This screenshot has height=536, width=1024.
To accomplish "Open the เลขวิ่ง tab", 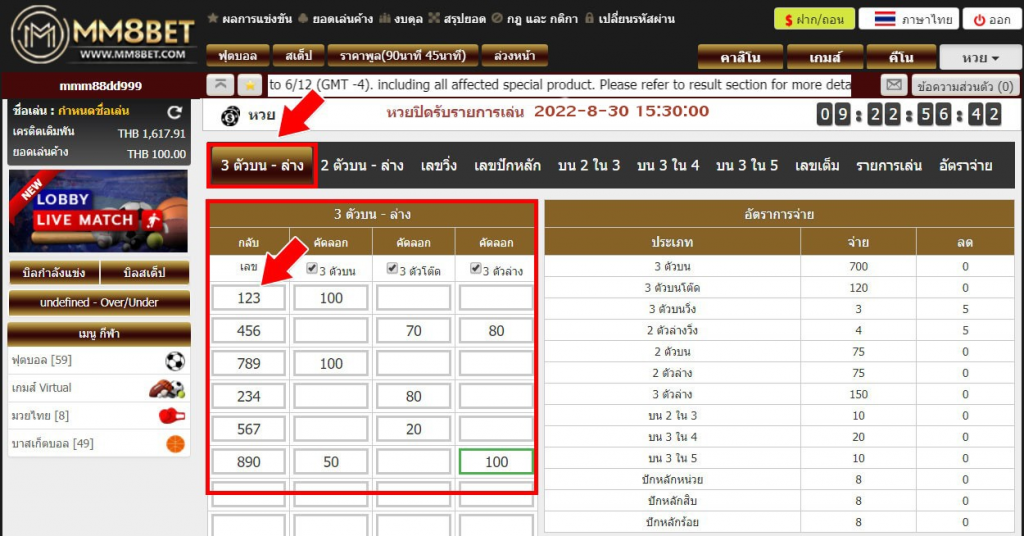I will pyautogui.click(x=439, y=165).
